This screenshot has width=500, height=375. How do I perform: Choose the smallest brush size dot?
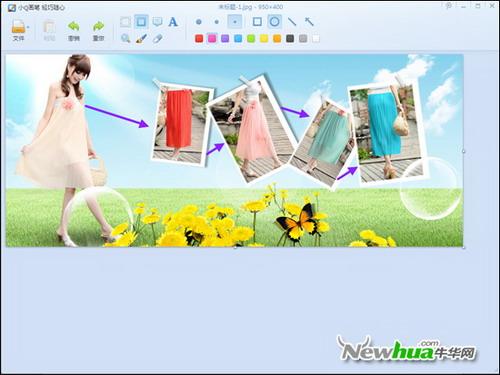pyautogui.click(x=235, y=22)
